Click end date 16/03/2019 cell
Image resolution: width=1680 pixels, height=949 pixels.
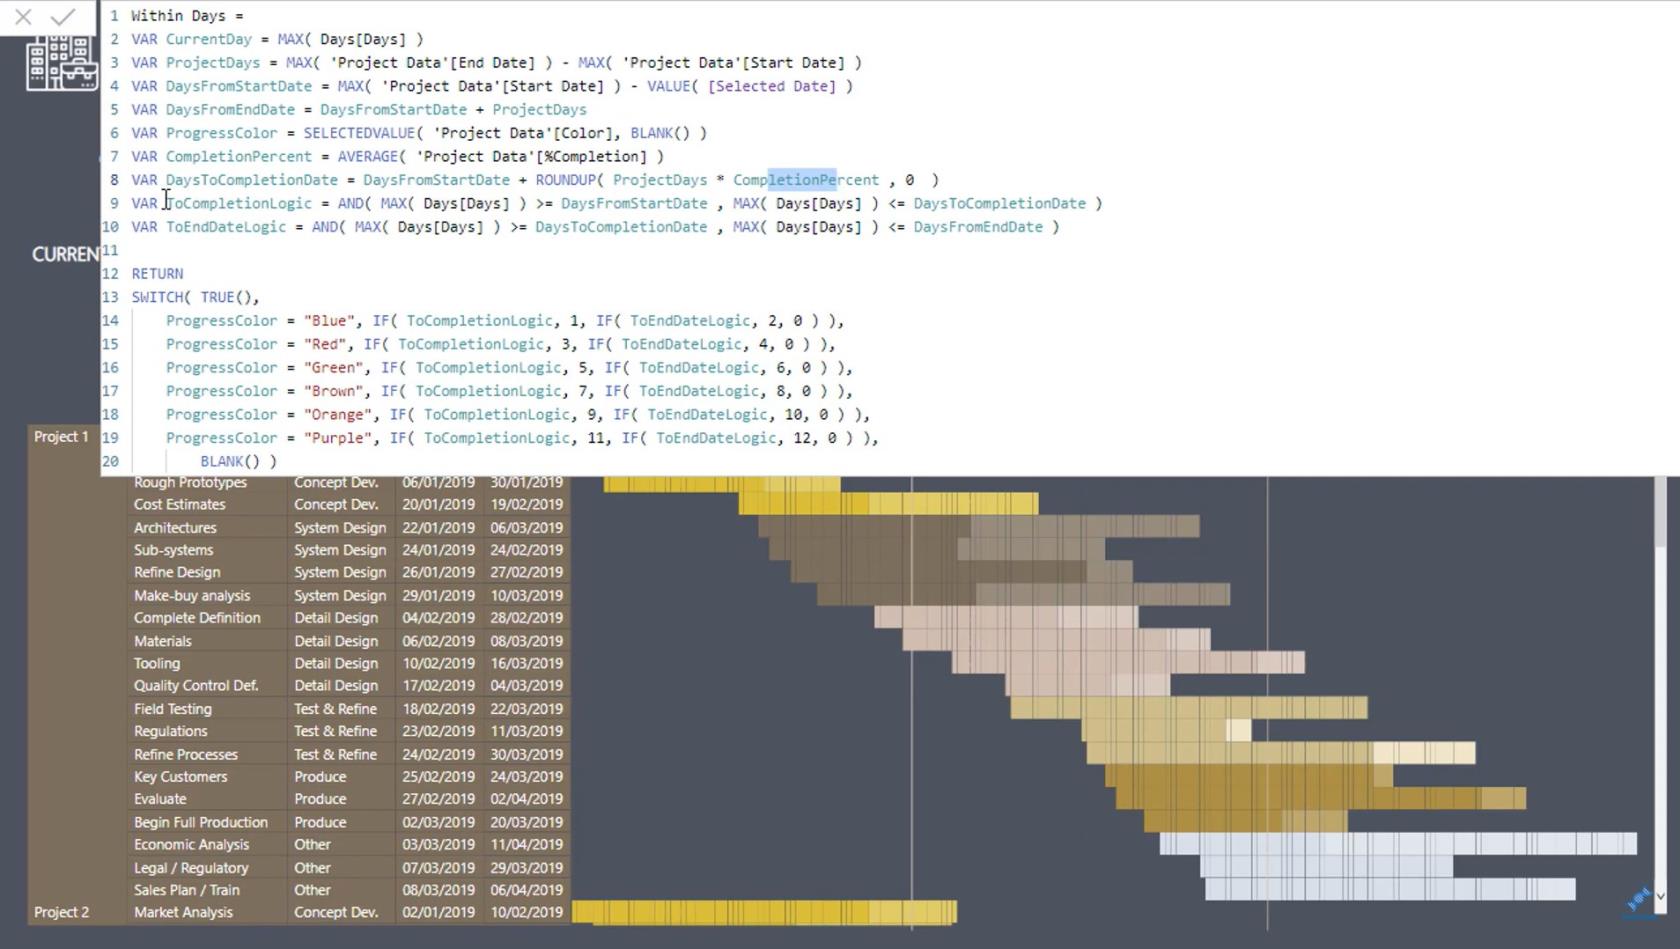point(526,663)
